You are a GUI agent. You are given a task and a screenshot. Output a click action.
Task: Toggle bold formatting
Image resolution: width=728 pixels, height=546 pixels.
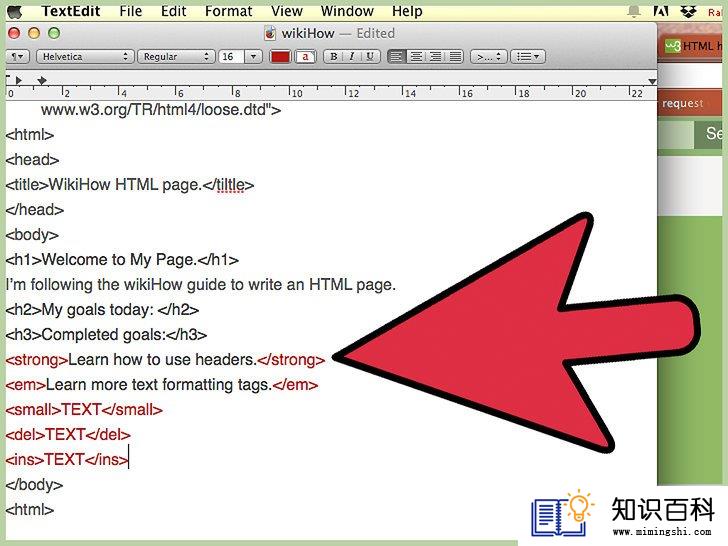tap(333, 57)
